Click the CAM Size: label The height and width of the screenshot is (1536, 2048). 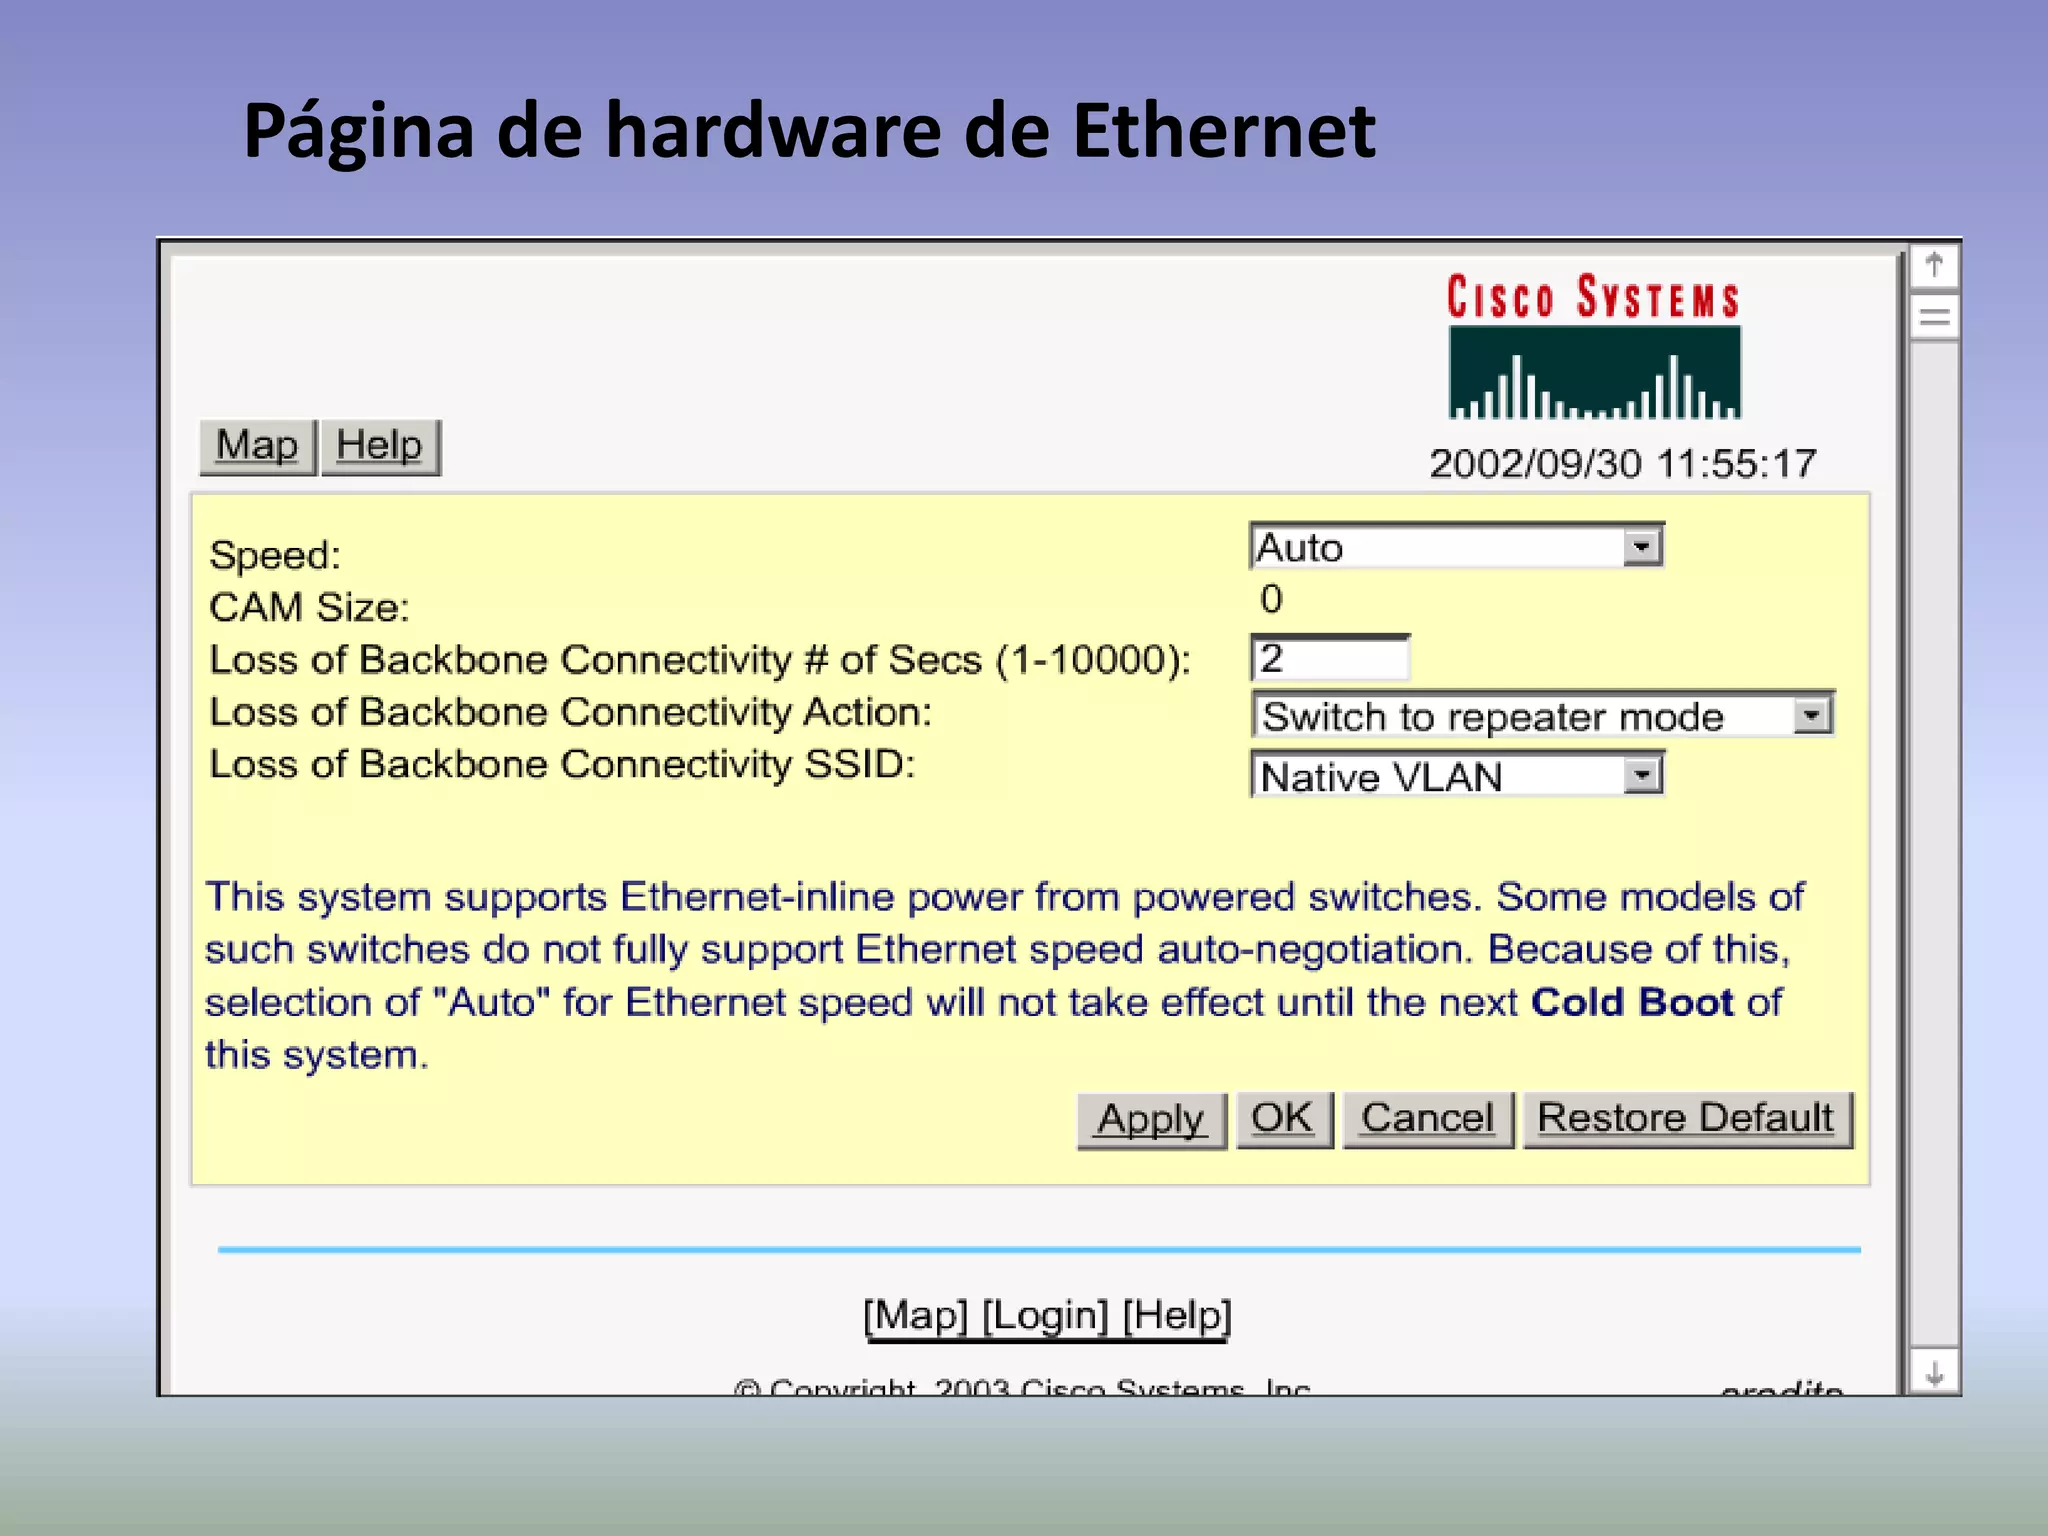pos(310,608)
